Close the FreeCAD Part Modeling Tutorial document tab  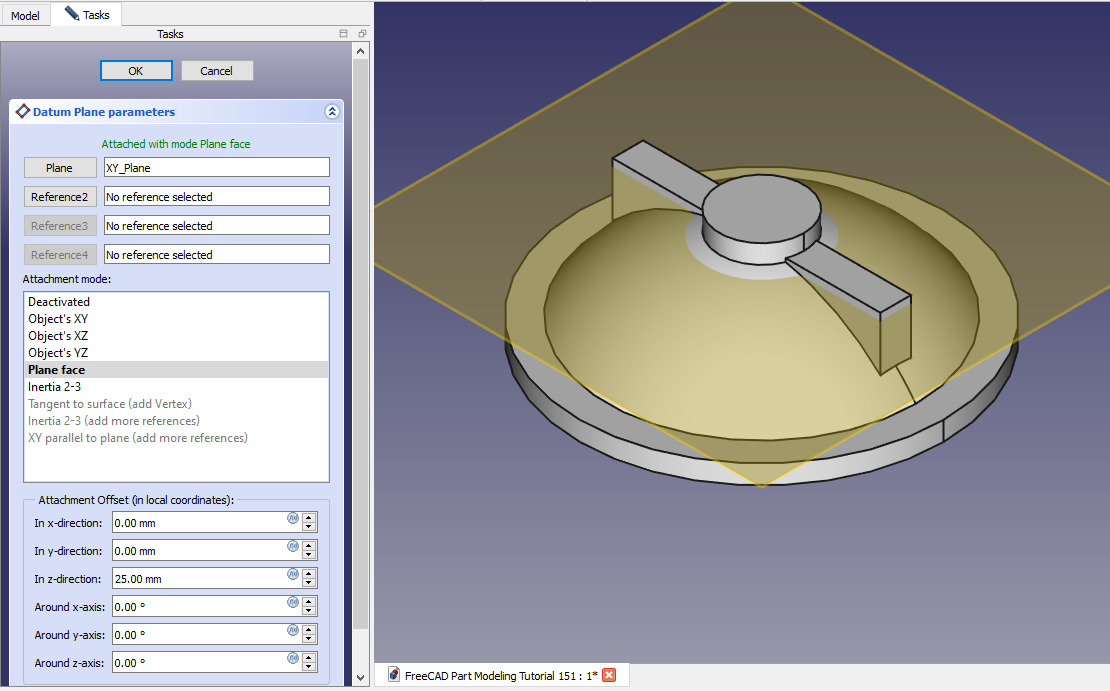(x=608, y=675)
